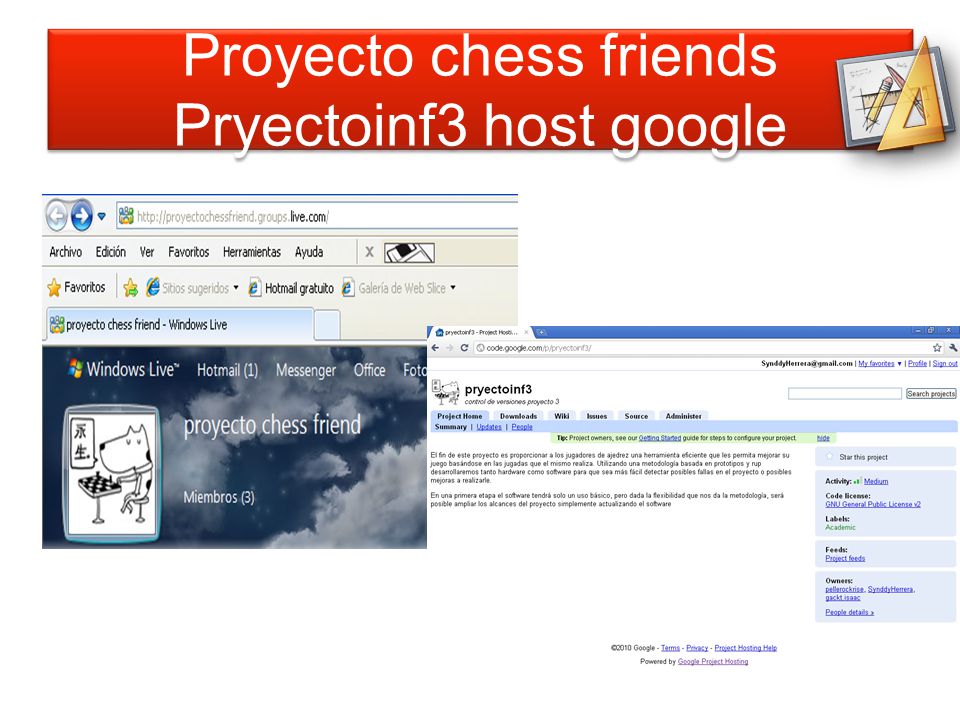
Task: Click the Medium activity link
Action: coord(876,481)
